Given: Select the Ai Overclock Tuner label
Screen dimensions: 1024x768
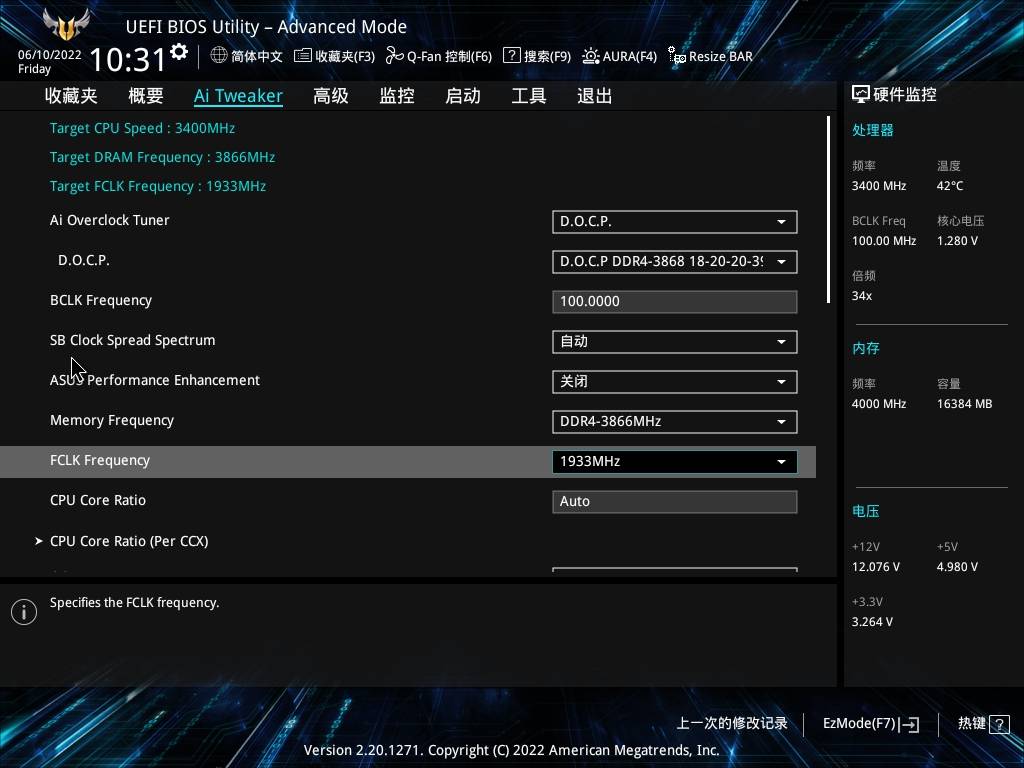Looking at the screenshot, I should point(110,220).
